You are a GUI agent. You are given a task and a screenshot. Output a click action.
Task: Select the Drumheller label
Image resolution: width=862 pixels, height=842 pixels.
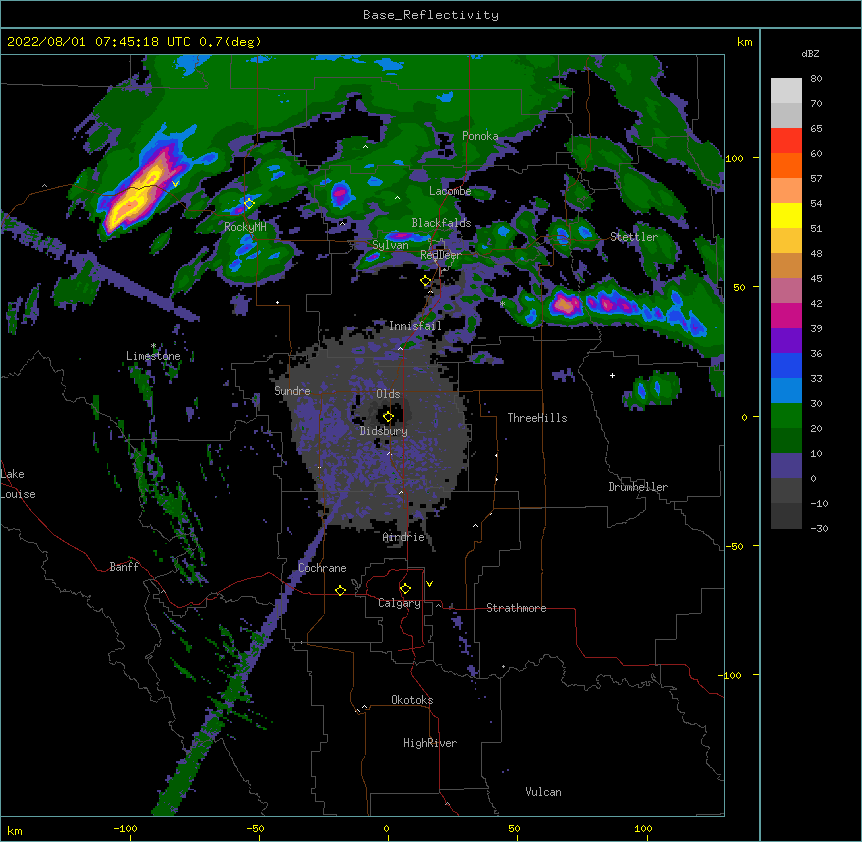(x=638, y=487)
